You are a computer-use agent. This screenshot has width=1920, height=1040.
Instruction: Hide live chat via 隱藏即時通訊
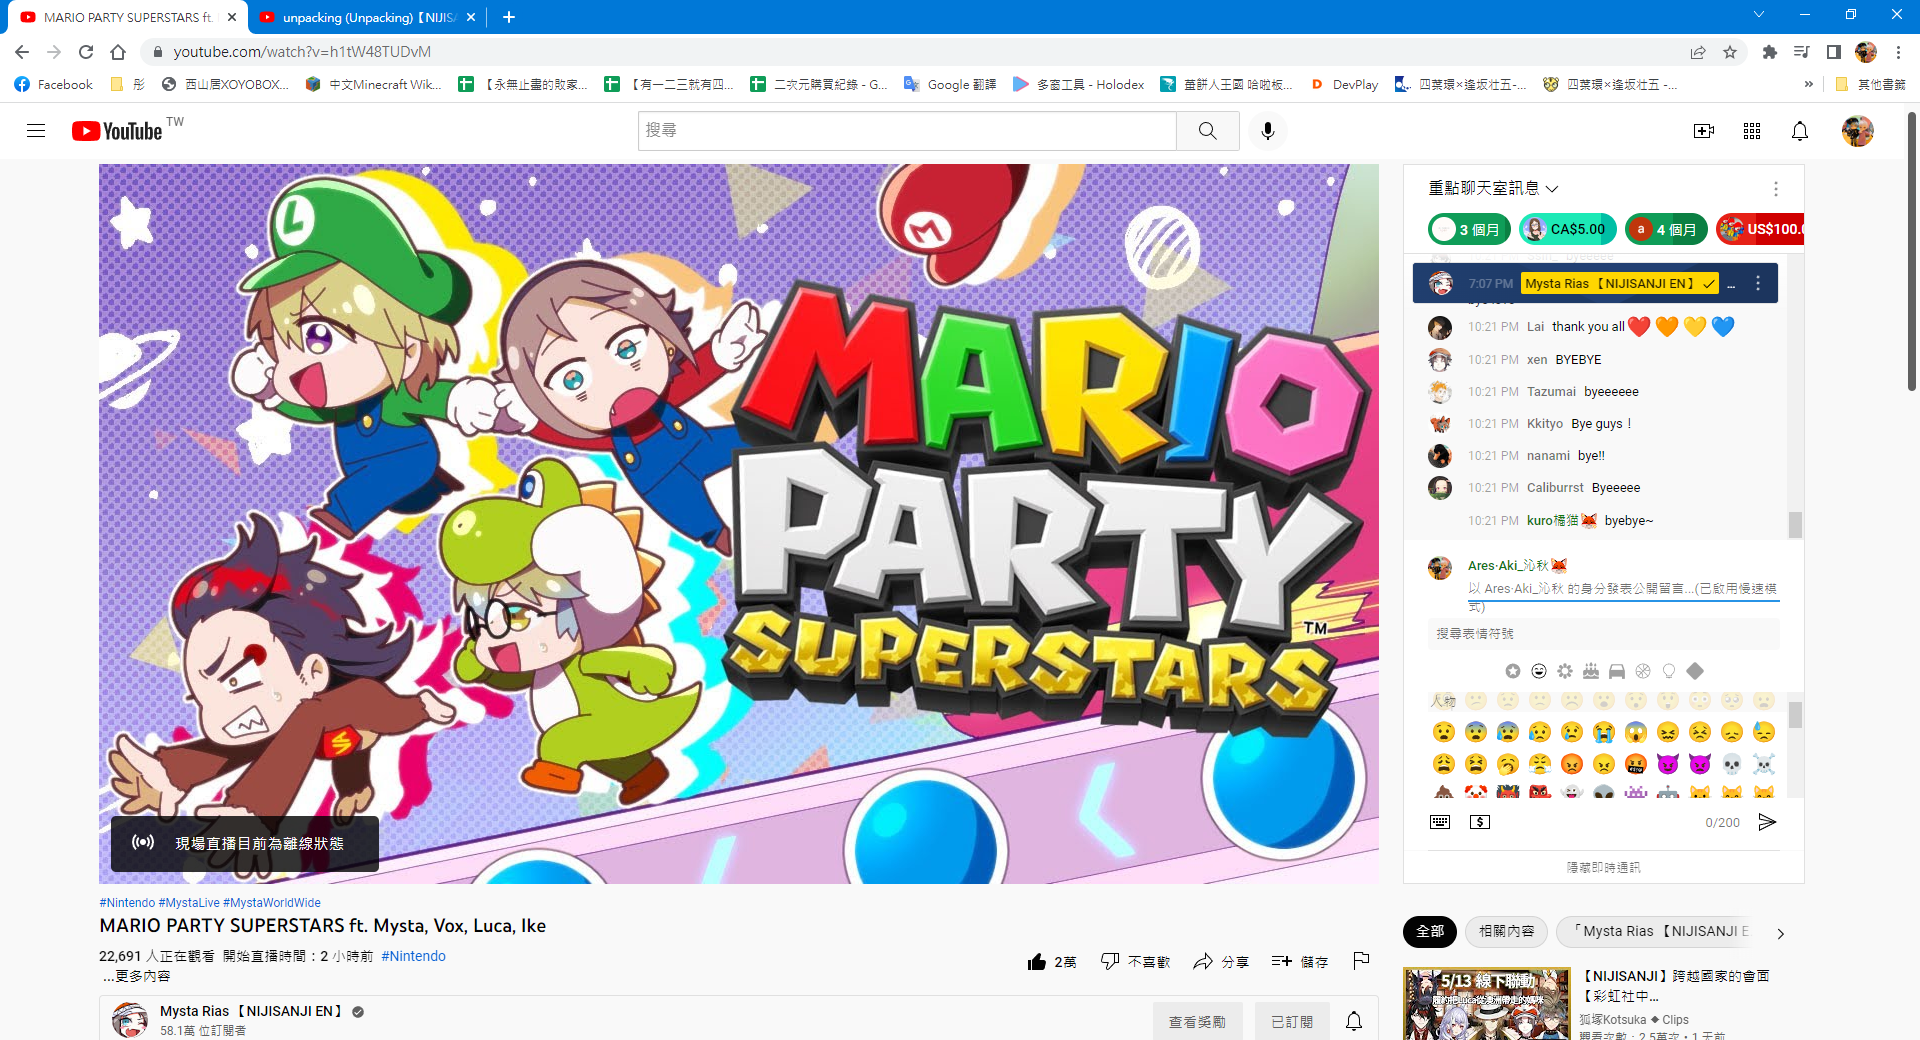click(x=1603, y=868)
